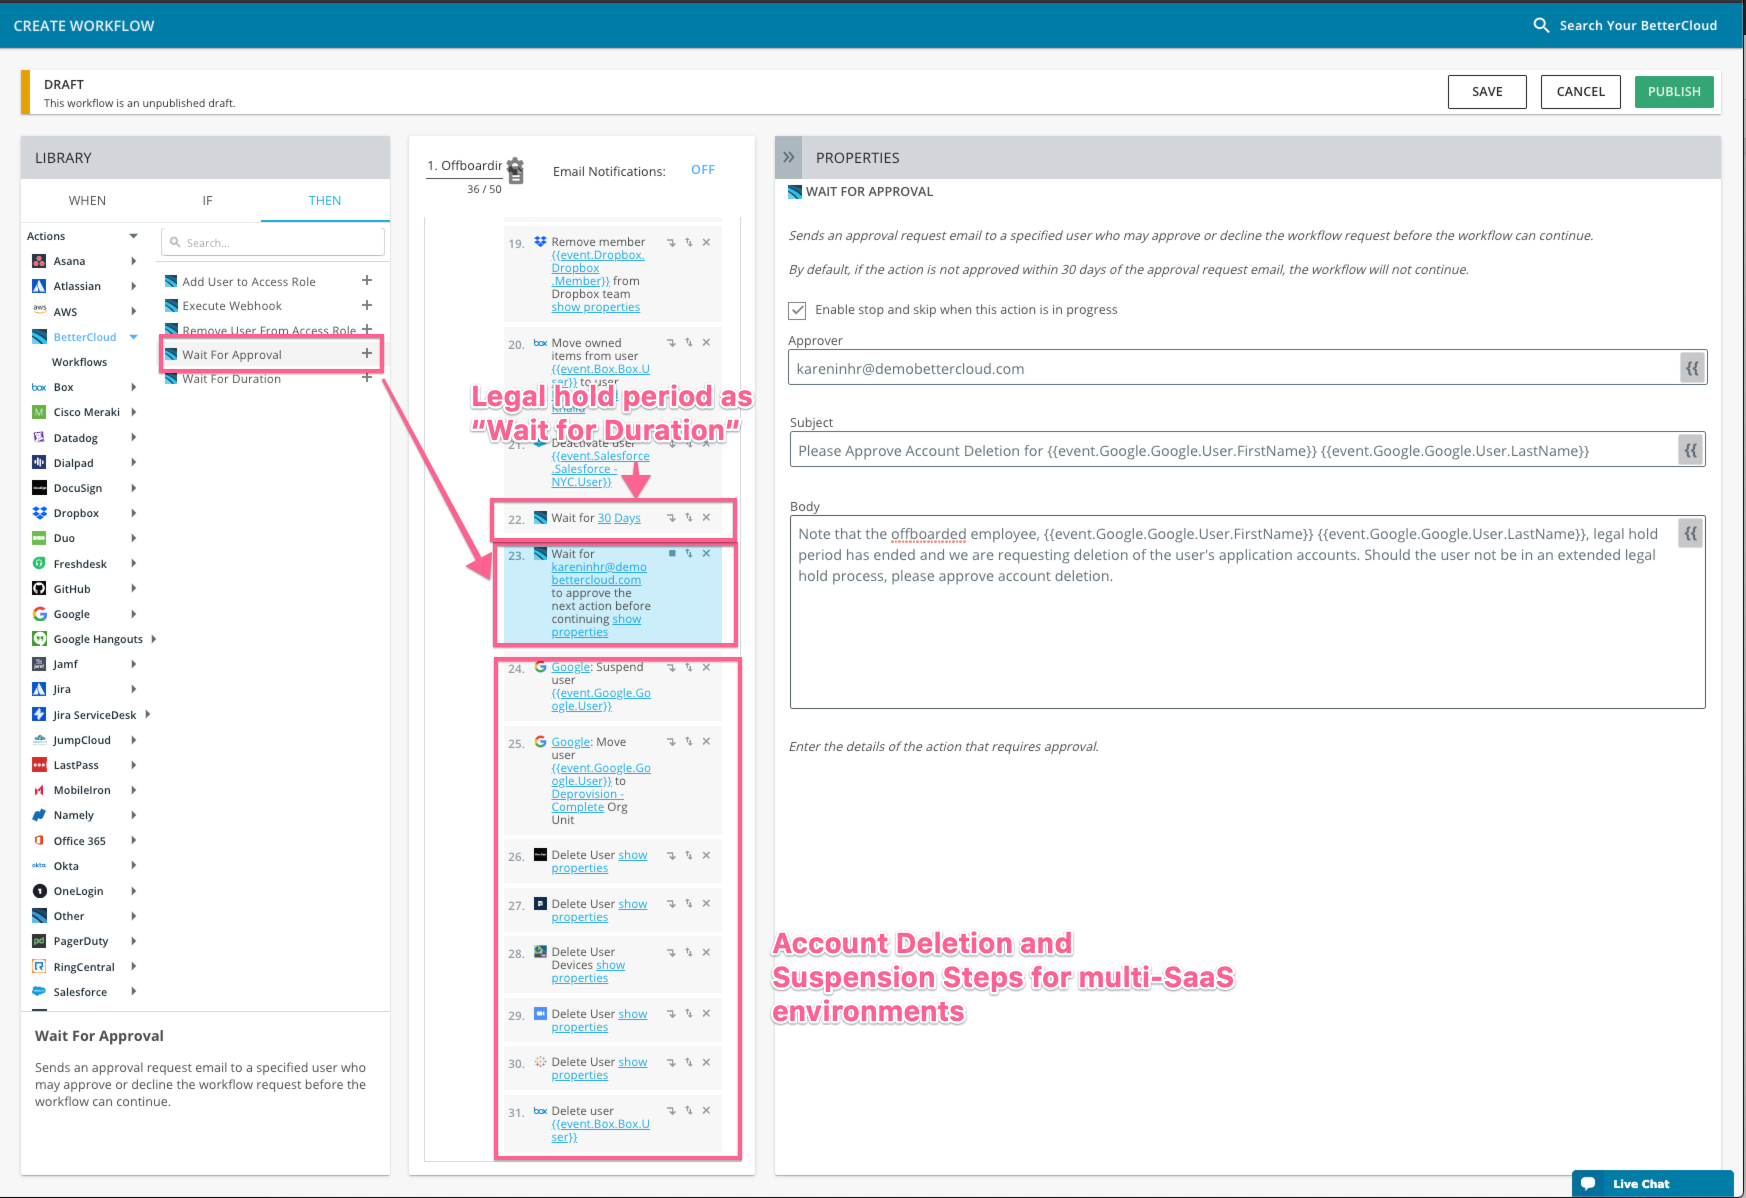The height and width of the screenshot is (1198, 1746).
Task: Click the Salesforce app icon
Action: pyautogui.click(x=39, y=991)
